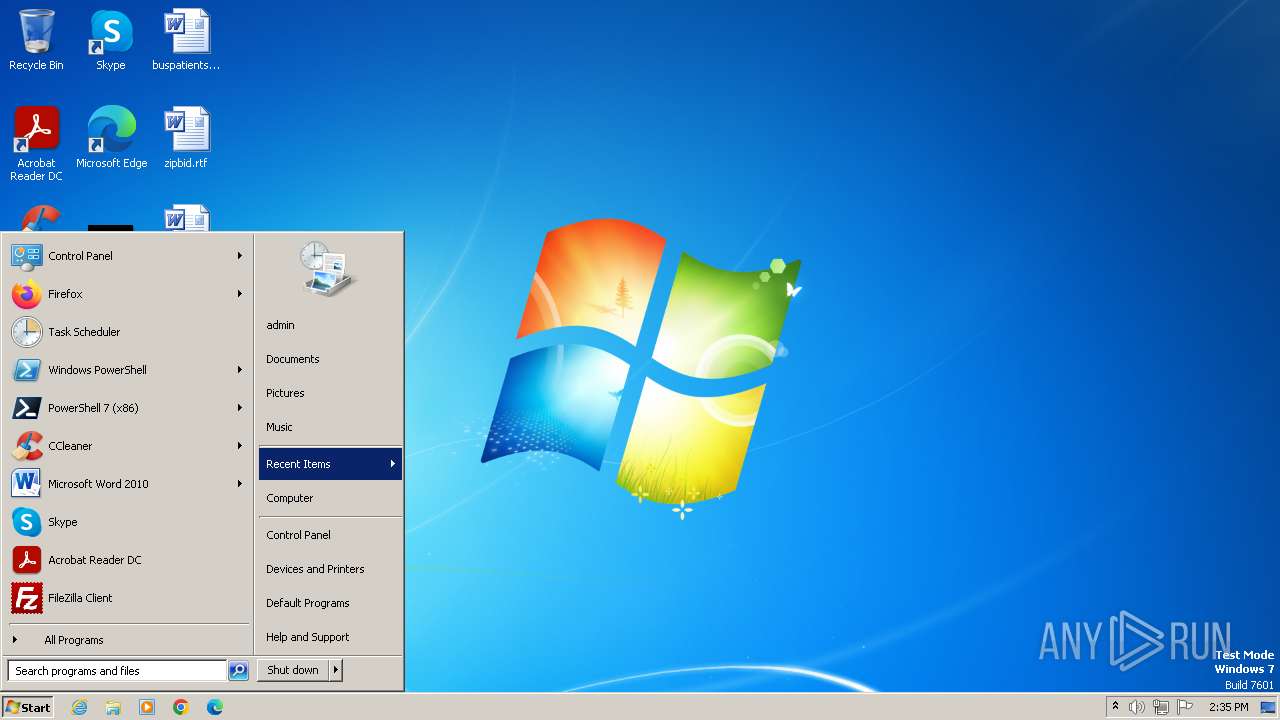Screen dimensions: 1280x720
Task: Click Task Scheduler text entry
Action: (x=84, y=332)
